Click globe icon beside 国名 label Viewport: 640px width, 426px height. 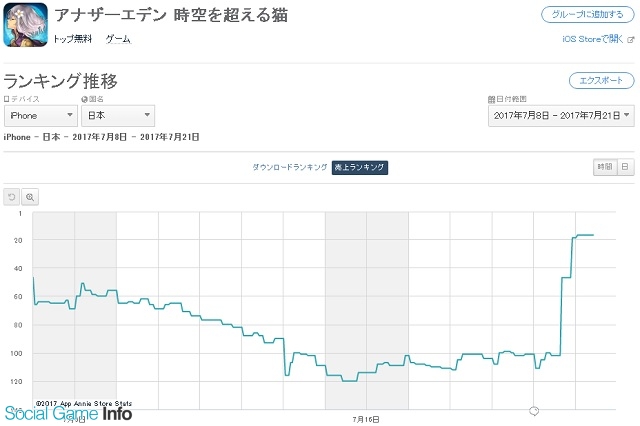[84, 99]
